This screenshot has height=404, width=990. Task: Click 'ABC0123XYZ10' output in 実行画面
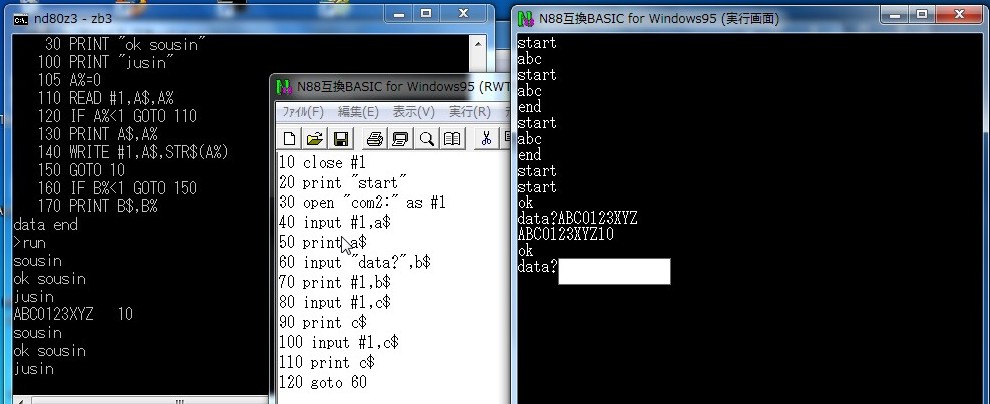[x=566, y=235]
